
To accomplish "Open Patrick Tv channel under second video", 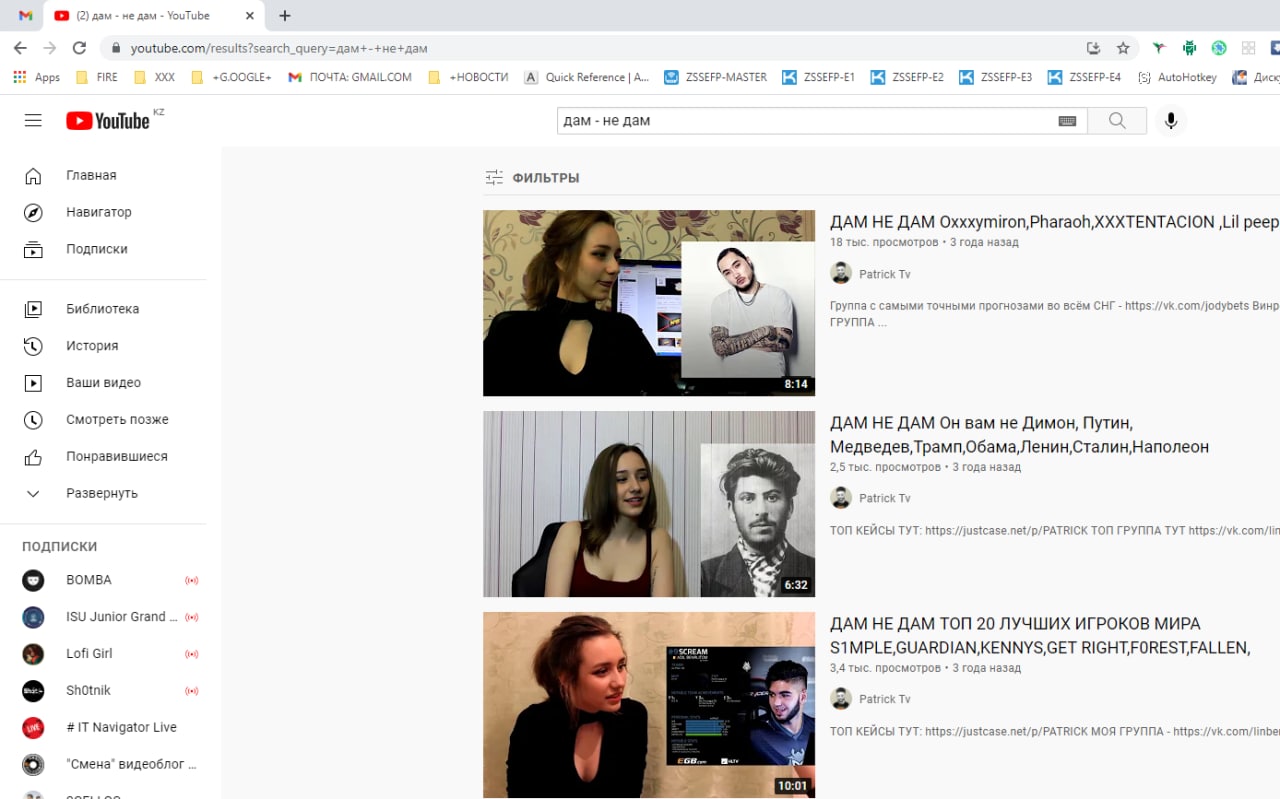I will pyautogui.click(x=884, y=498).
